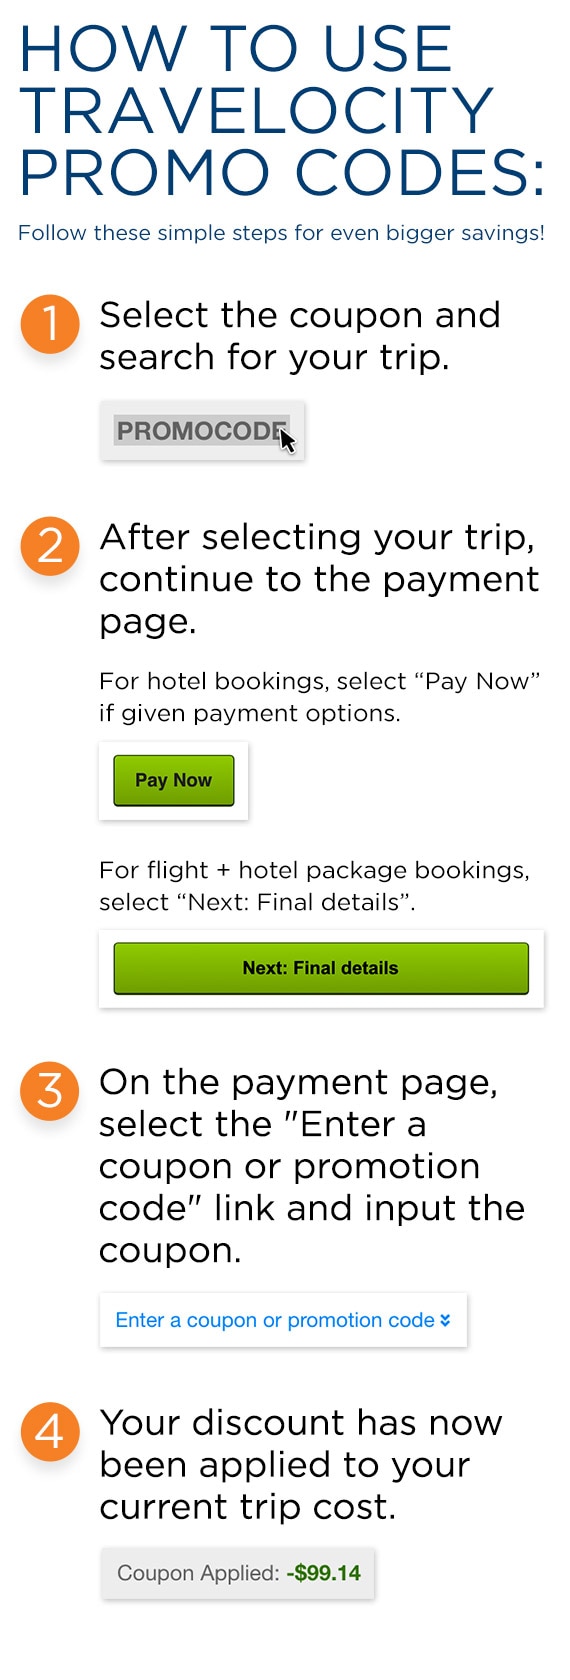Click the Next: Final details button
The height and width of the screenshot is (1680, 570).
tap(321, 968)
